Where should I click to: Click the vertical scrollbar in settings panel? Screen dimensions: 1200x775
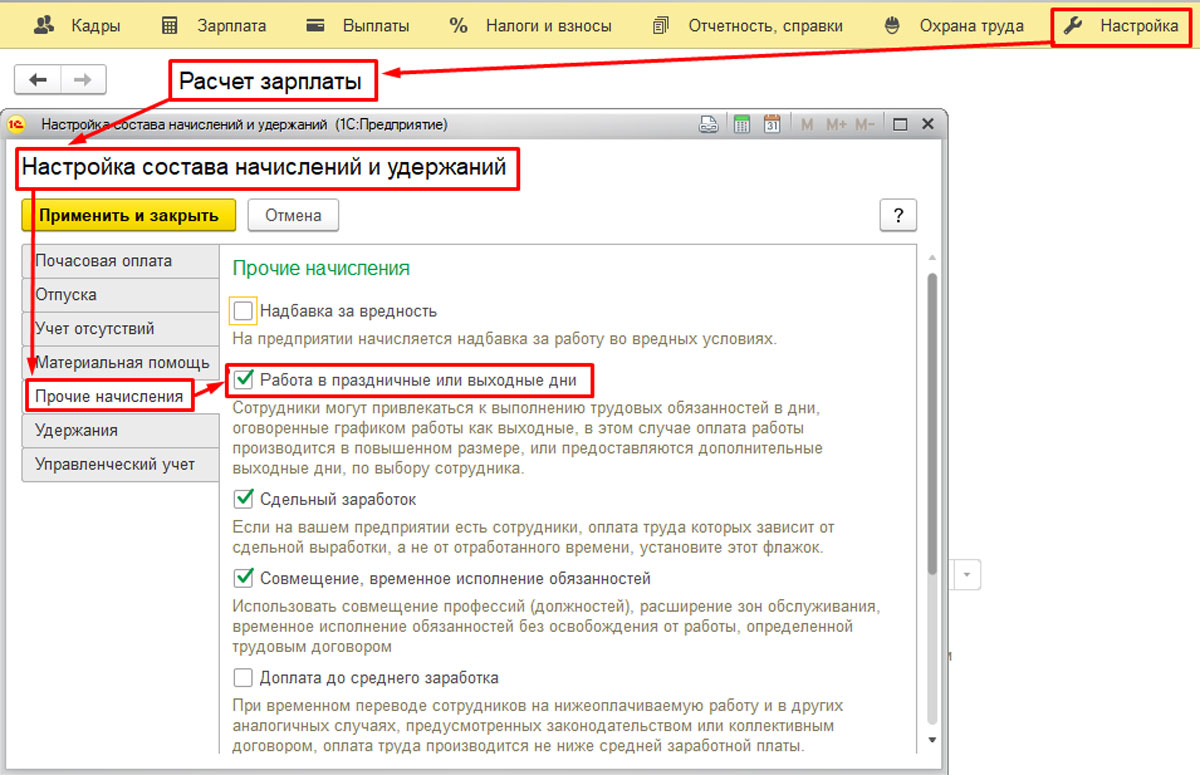tap(932, 420)
